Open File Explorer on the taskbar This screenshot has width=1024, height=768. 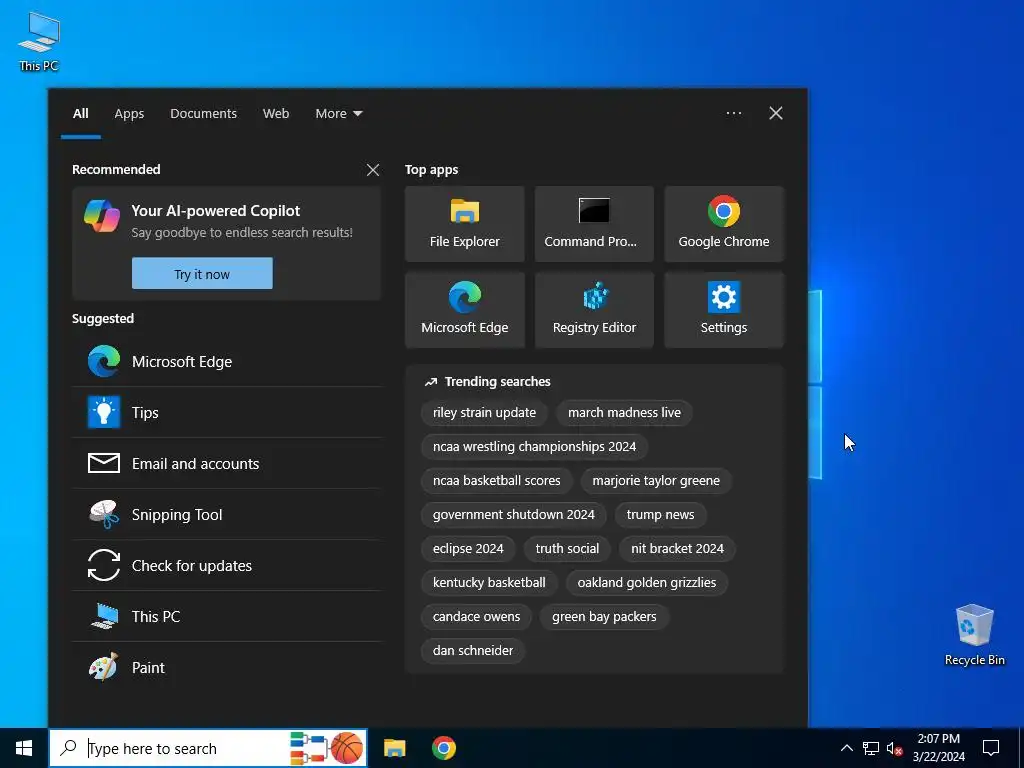pos(394,748)
